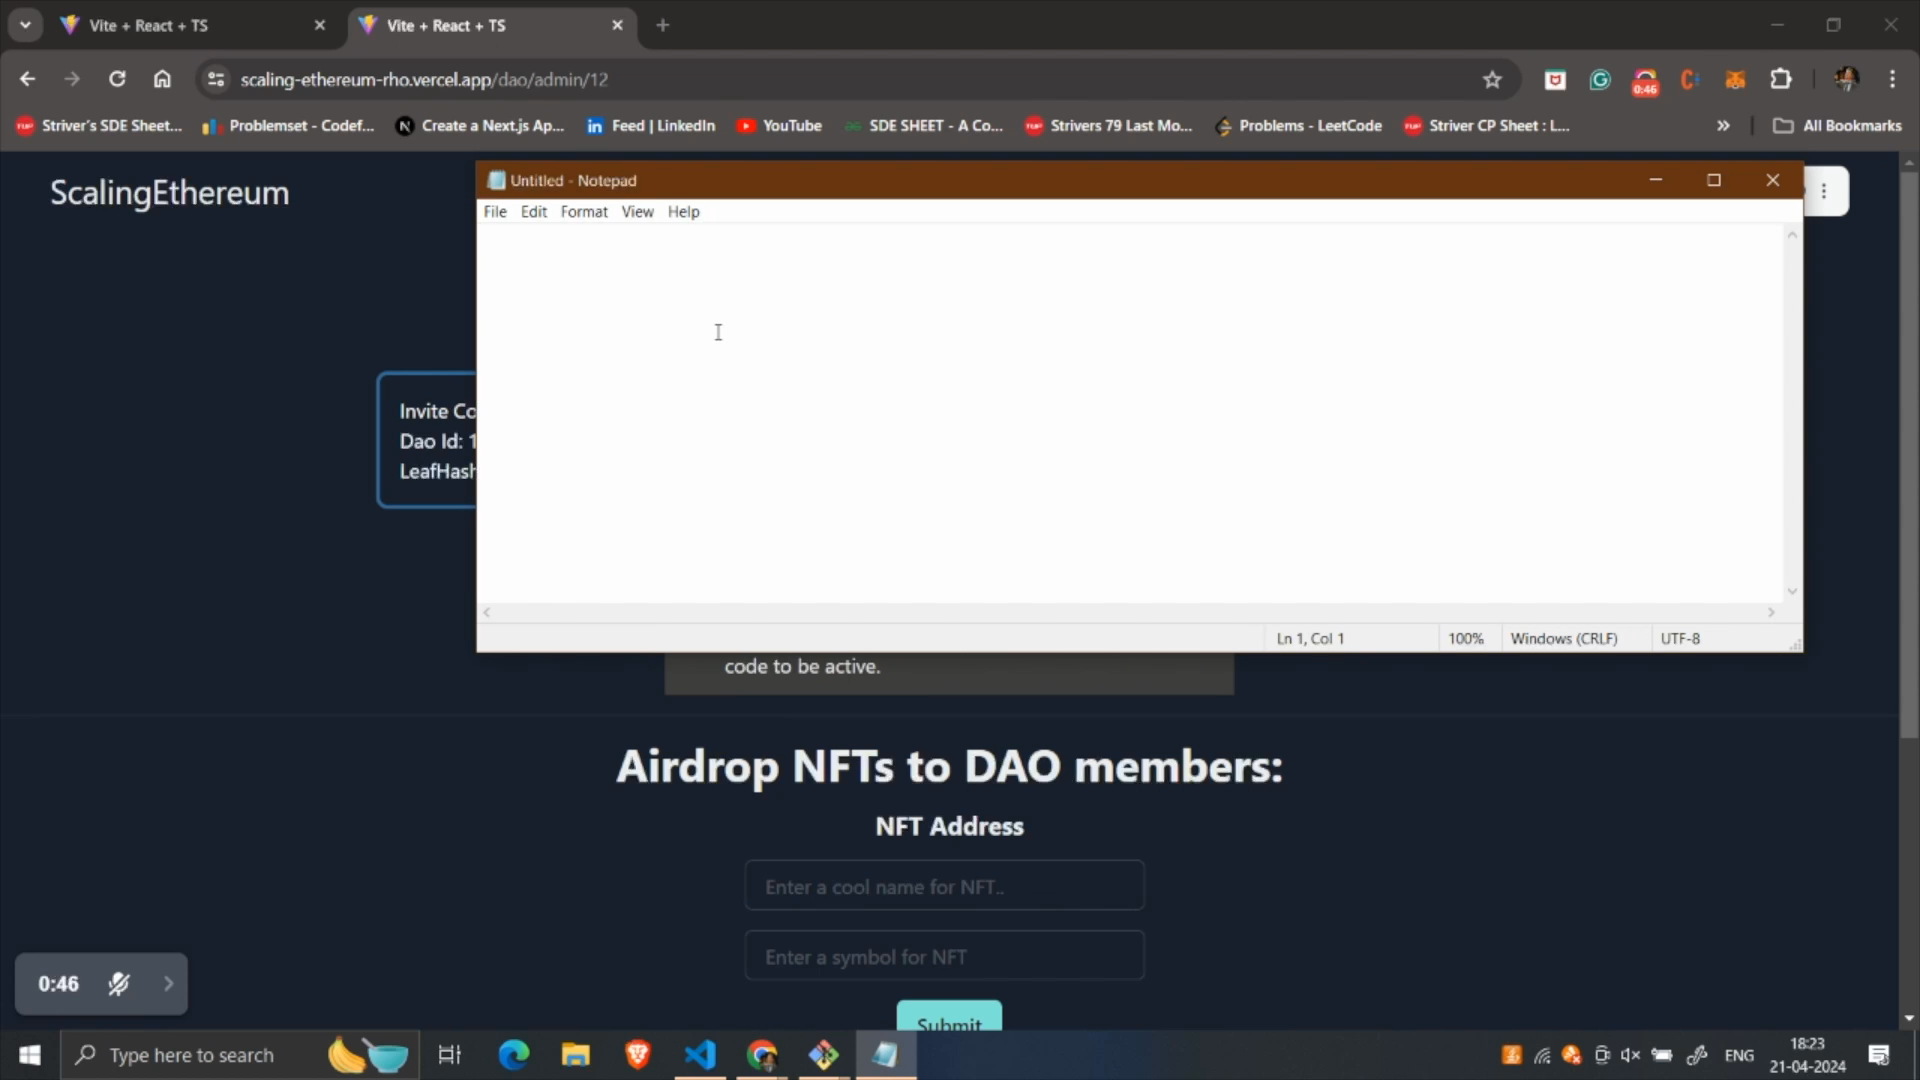Open the tab search dropdown arrow
1920x1080 pixels.
(25, 25)
